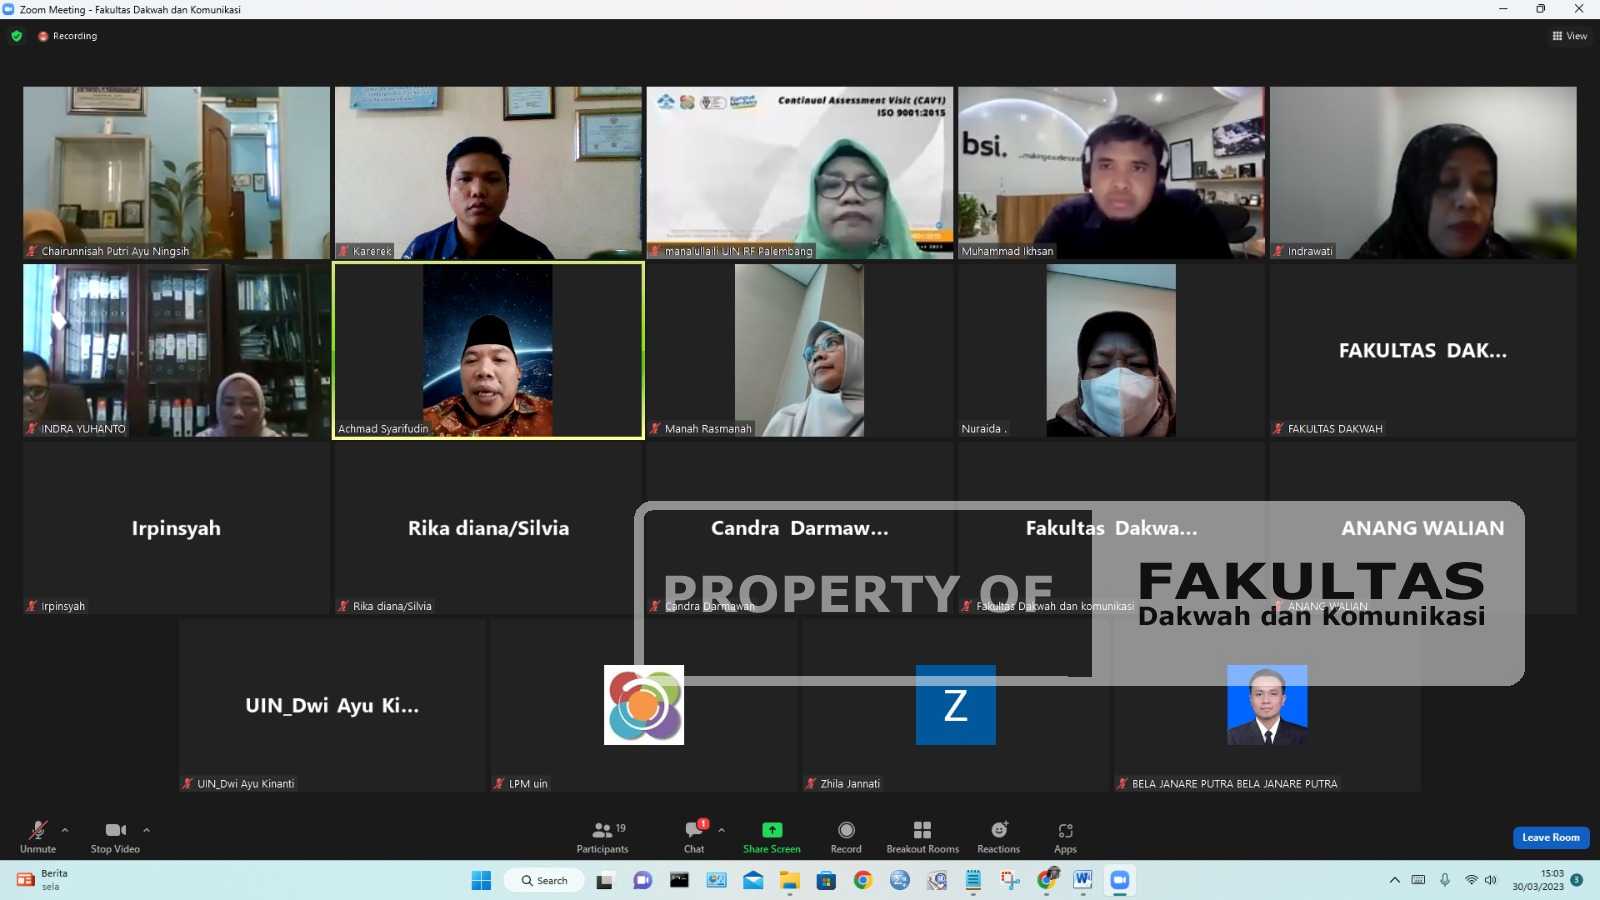The height and width of the screenshot is (900, 1600).
Task: Open network and volume quick settings
Action: coord(1481,880)
